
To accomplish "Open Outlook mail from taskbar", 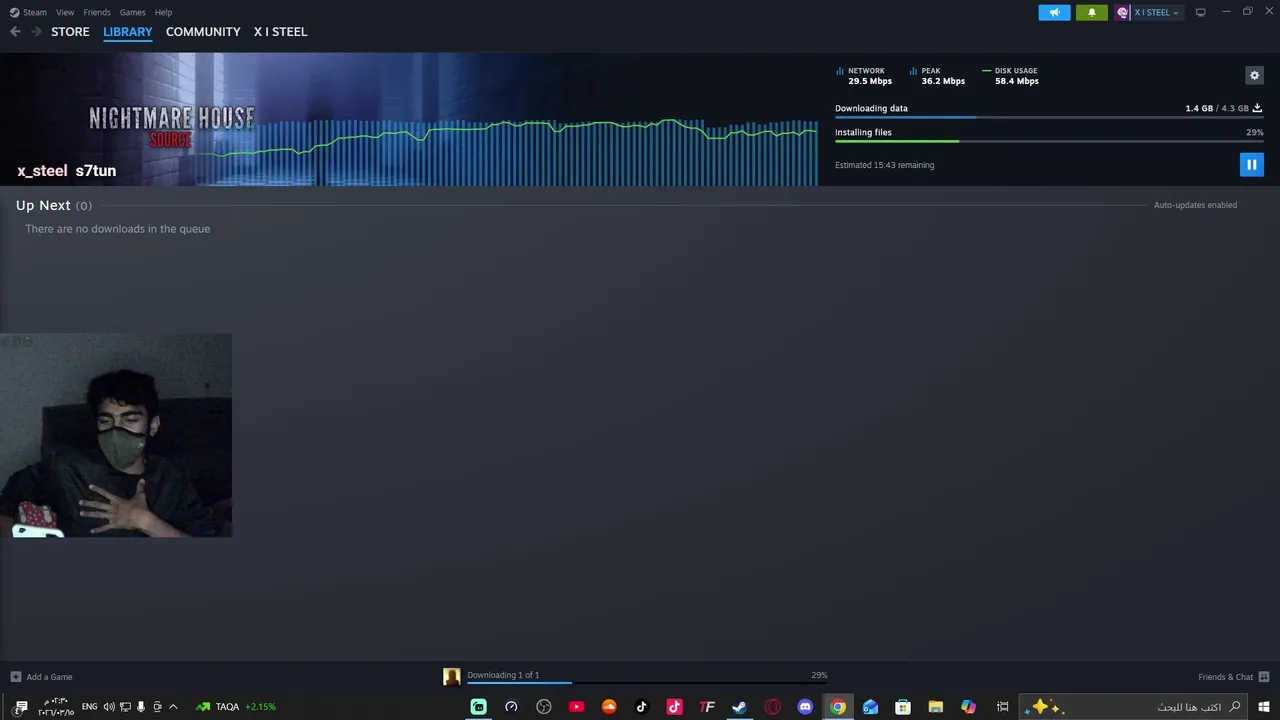I will point(870,707).
